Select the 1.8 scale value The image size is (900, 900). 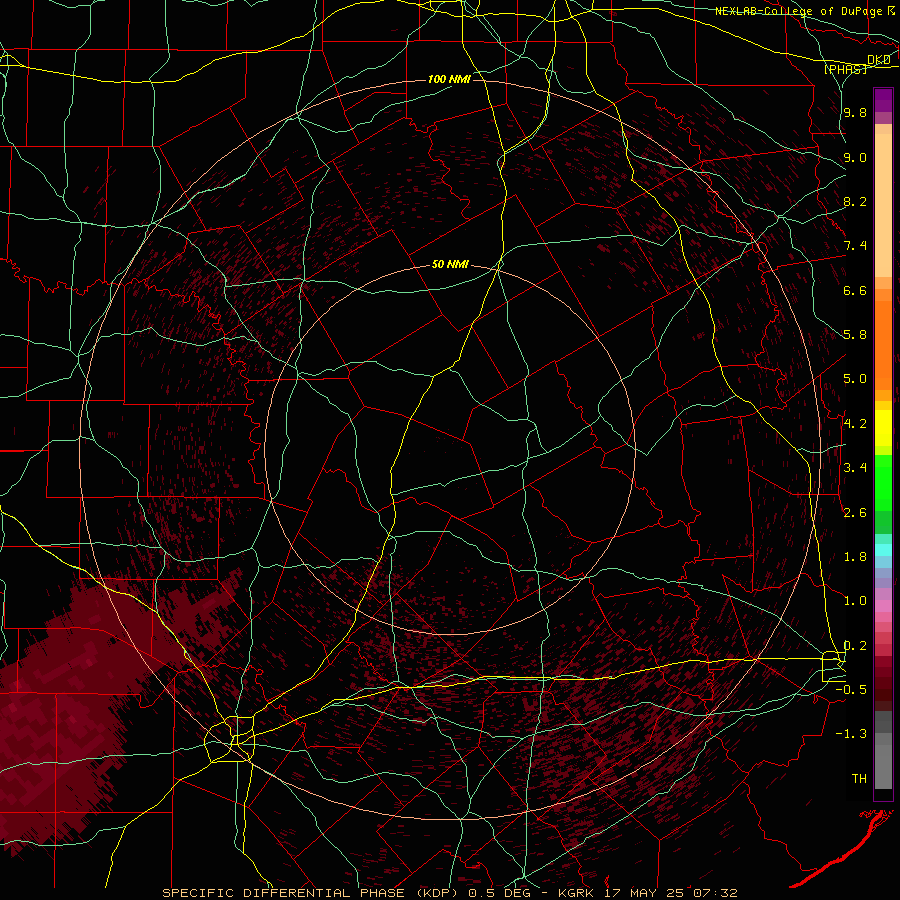pos(855,557)
